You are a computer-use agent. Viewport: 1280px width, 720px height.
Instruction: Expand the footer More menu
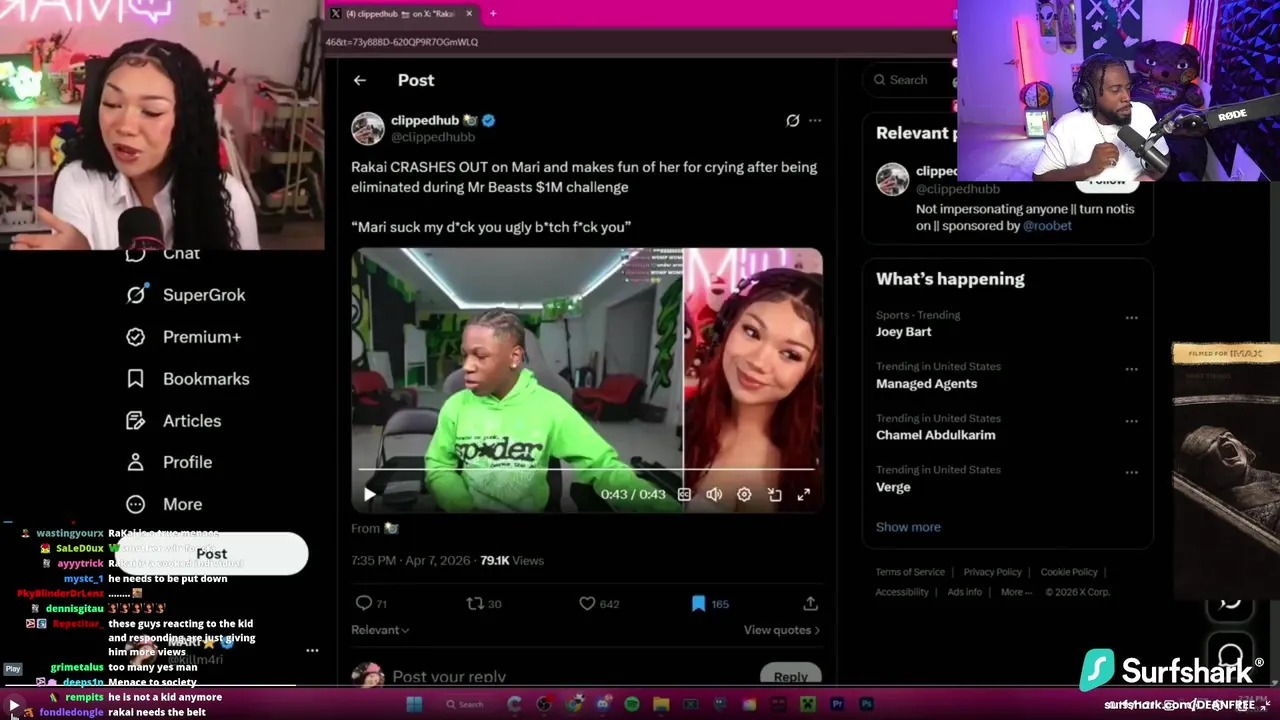pos(1015,592)
